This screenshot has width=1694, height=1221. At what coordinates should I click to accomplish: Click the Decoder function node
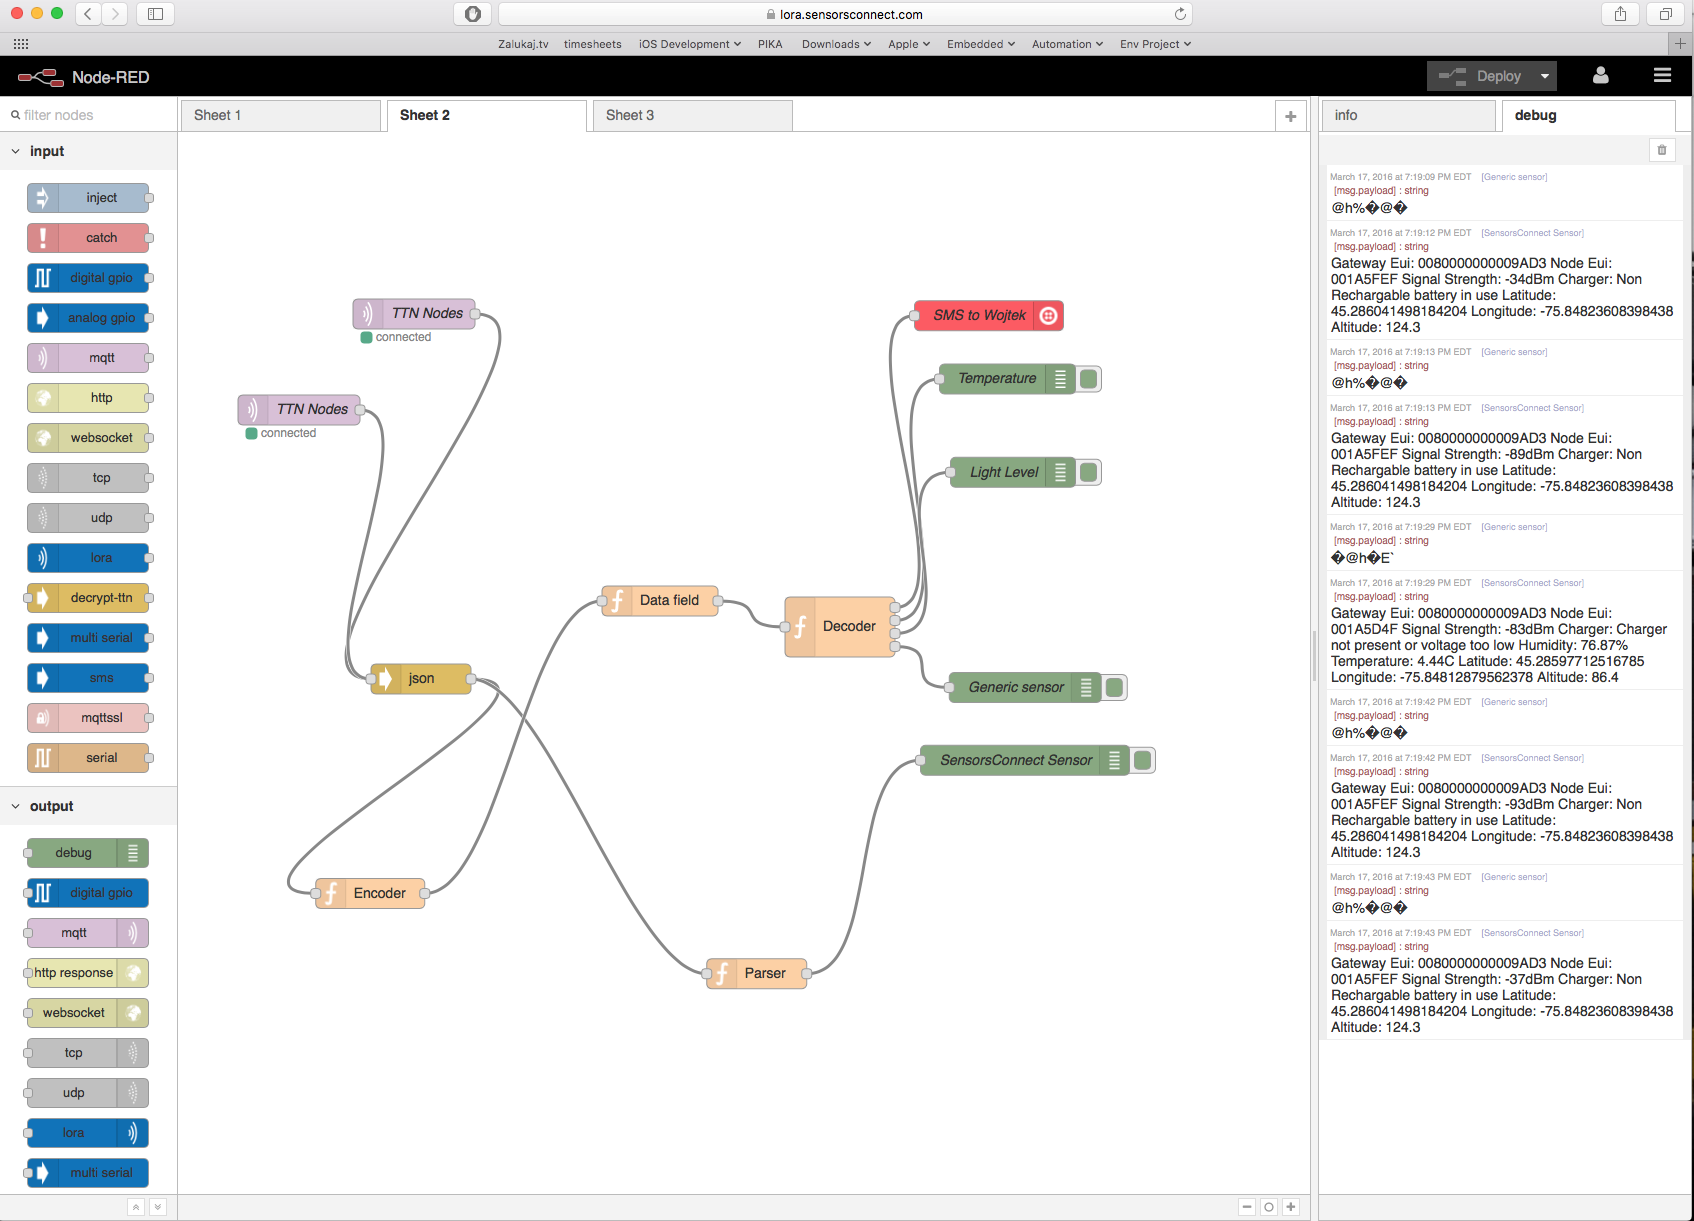coord(840,627)
